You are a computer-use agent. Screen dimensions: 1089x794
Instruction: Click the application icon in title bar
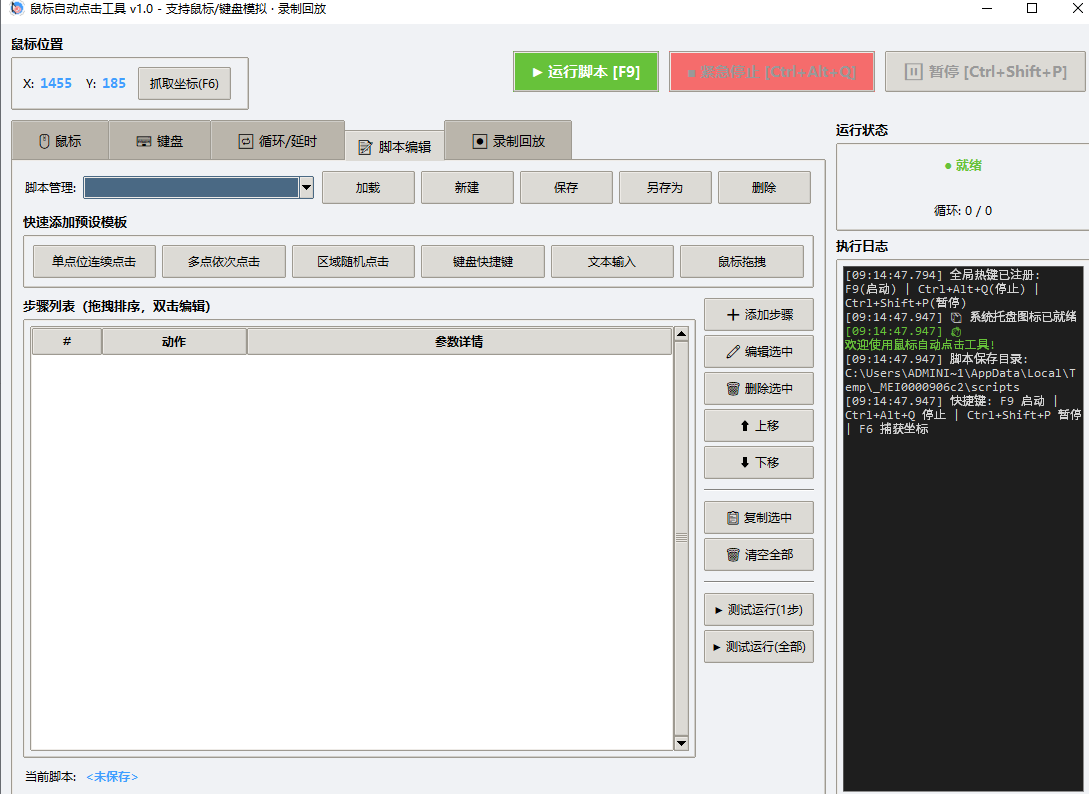click(16, 8)
